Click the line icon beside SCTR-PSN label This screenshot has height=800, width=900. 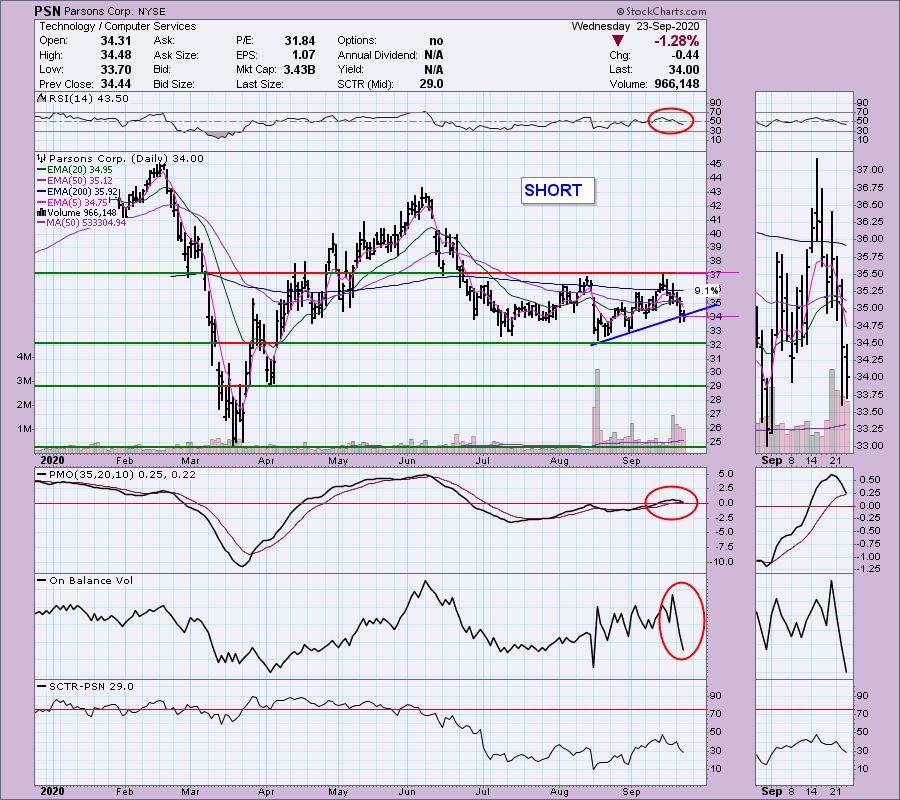pyautogui.click(x=41, y=686)
